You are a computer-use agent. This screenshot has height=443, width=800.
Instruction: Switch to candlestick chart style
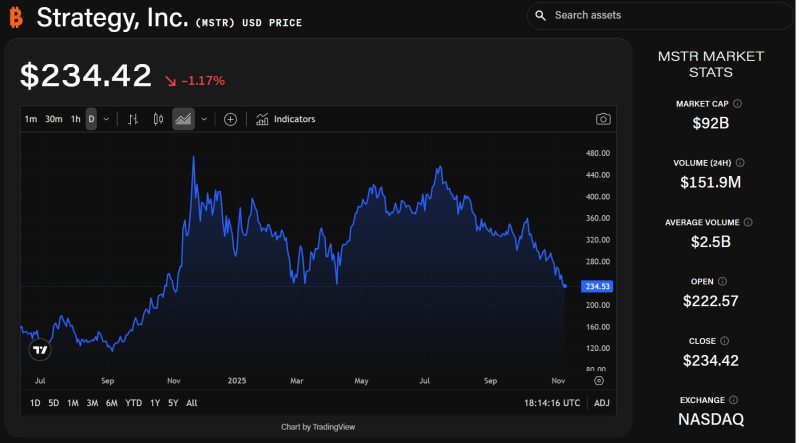[x=158, y=119]
